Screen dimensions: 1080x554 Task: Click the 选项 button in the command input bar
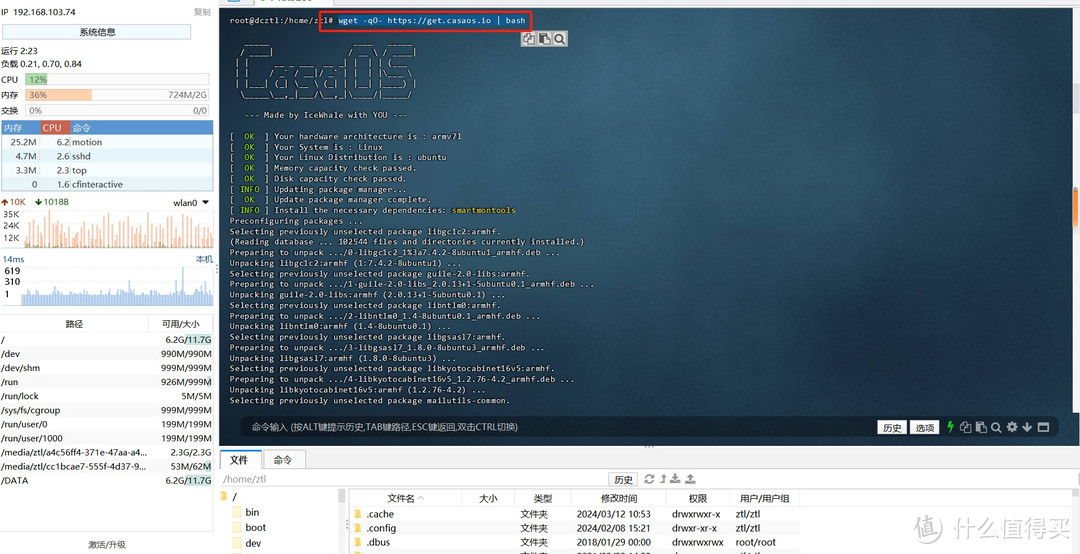[924, 427]
